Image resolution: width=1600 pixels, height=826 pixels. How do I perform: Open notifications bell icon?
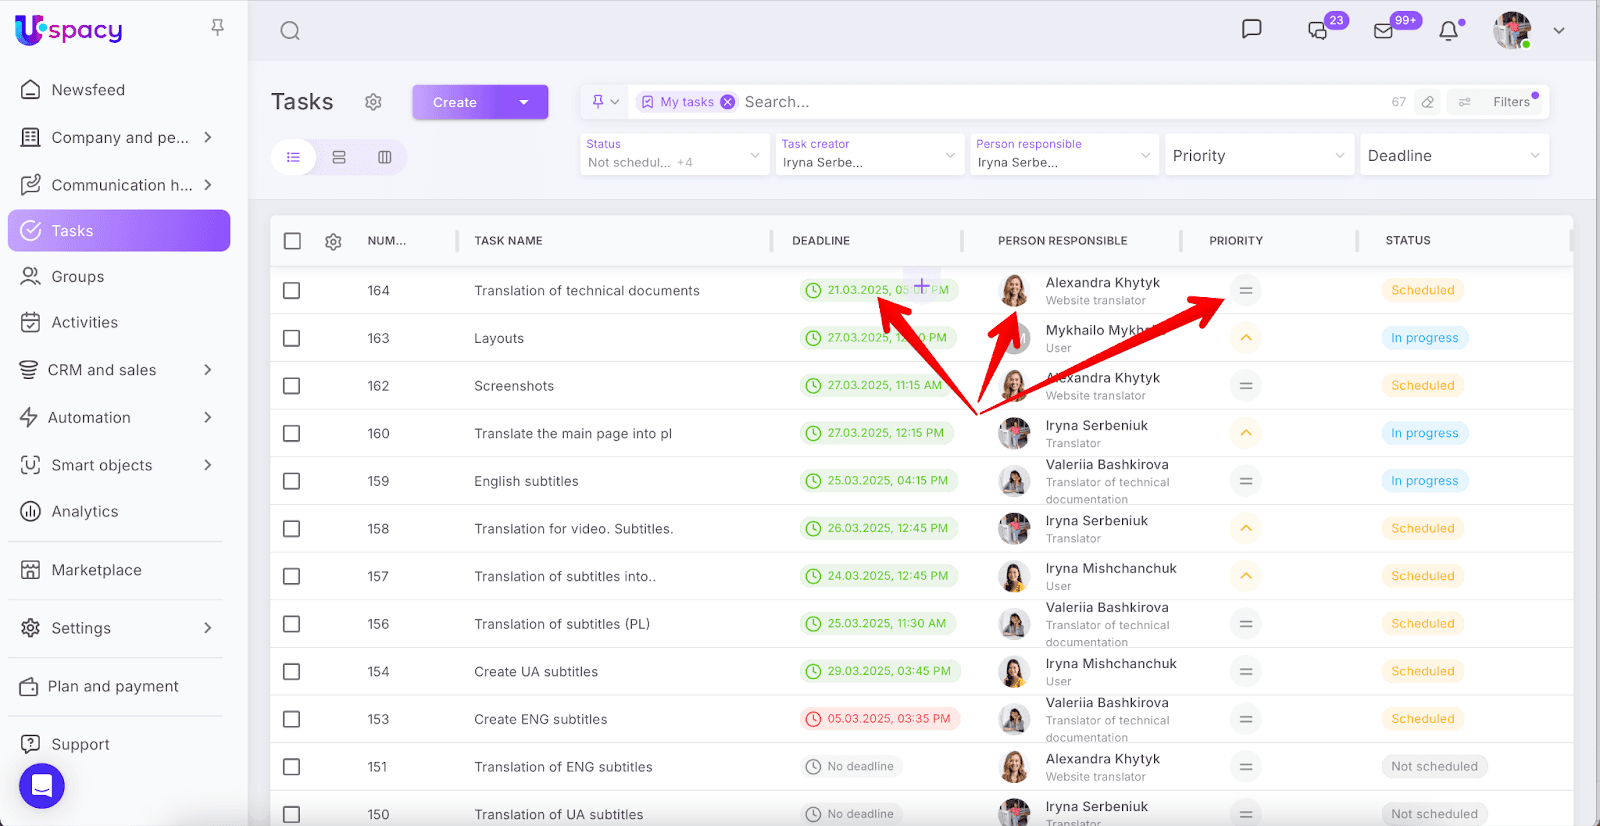coord(1448,31)
